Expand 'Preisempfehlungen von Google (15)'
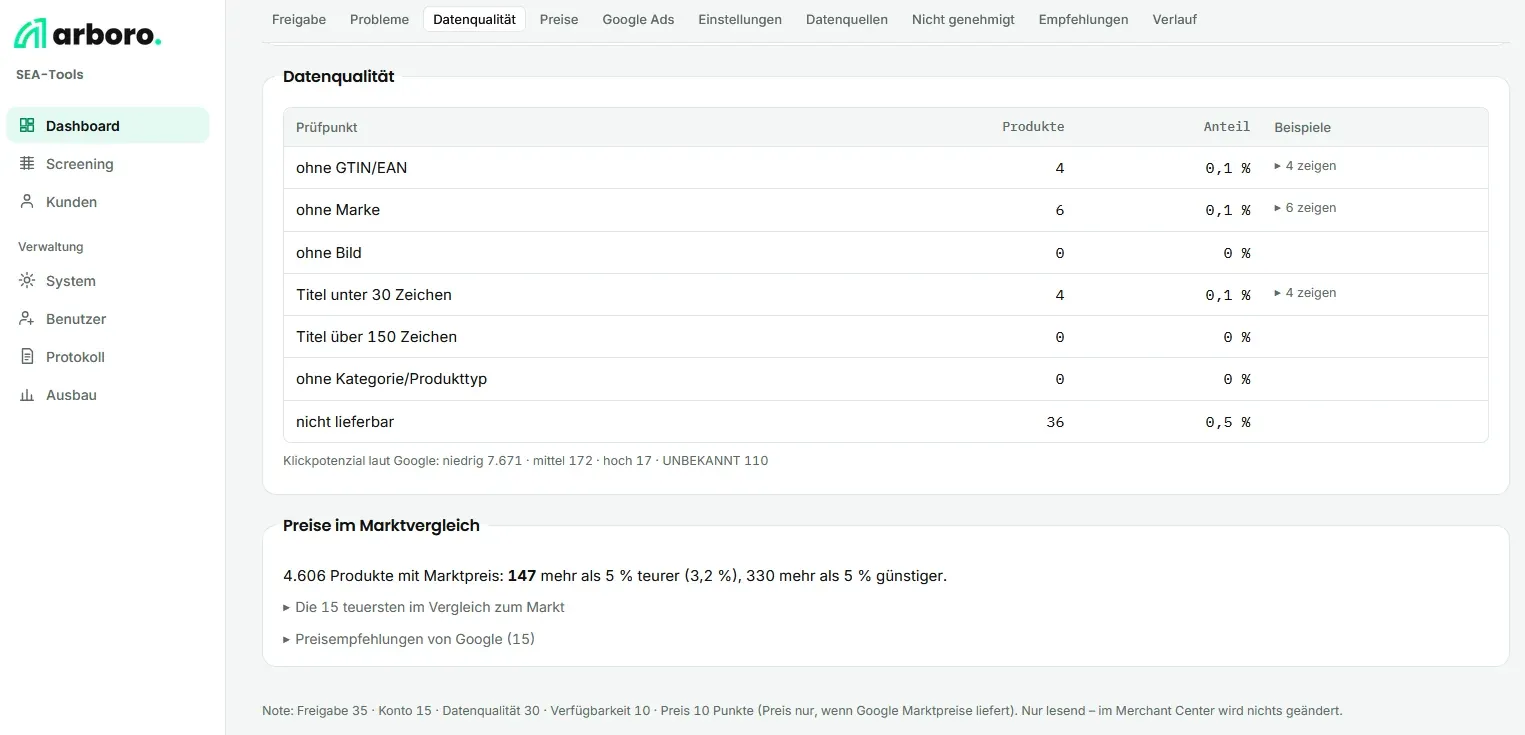The height and width of the screenshot is (735, 1525). (409, 639)
